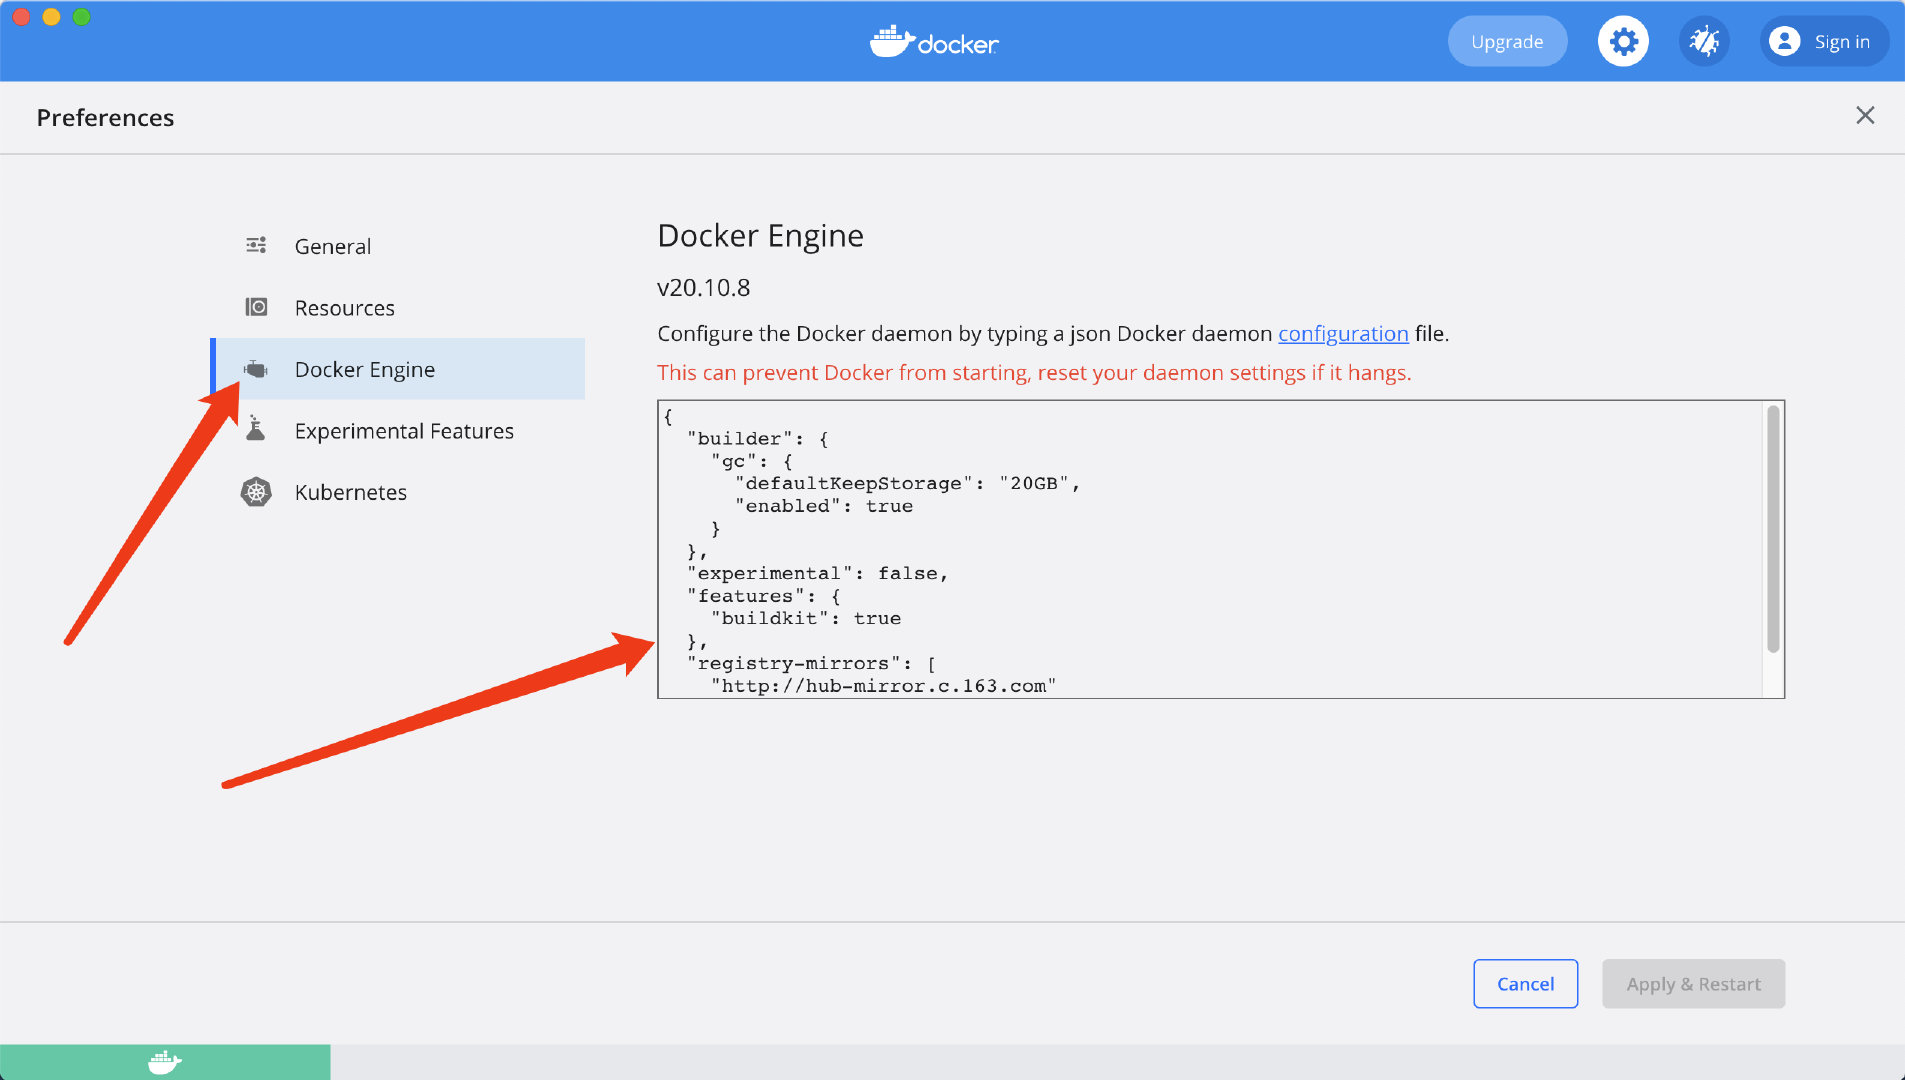
Task: Click the Docker Engine icon in sidebar
Action: pyautogui.click(x=256, y=369)
